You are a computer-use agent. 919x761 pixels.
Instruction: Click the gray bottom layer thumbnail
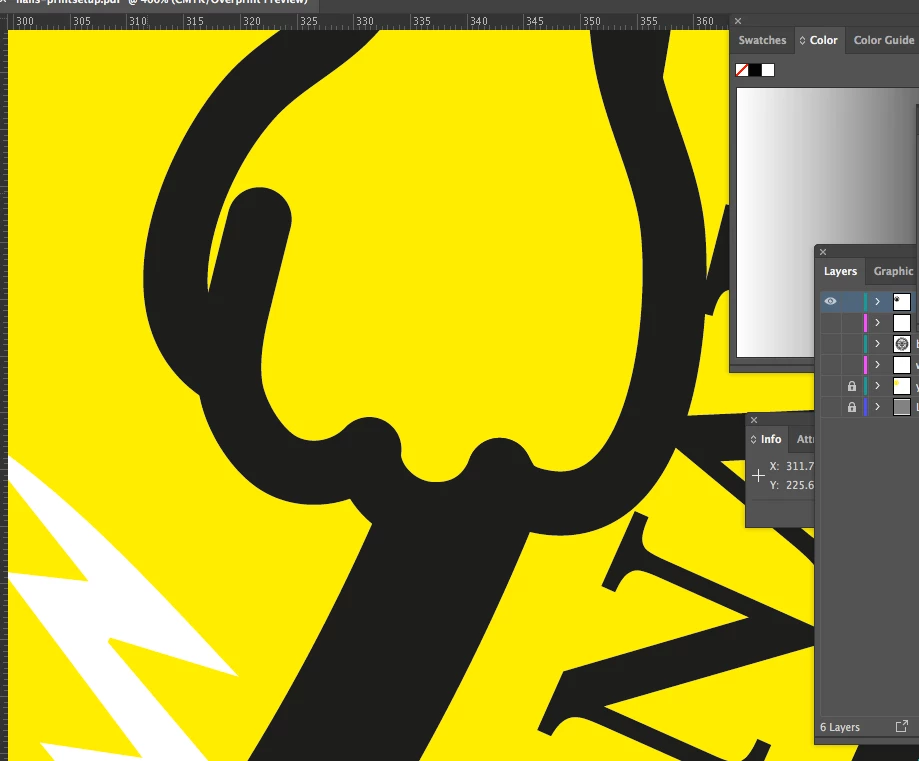[x=901, y=407]
